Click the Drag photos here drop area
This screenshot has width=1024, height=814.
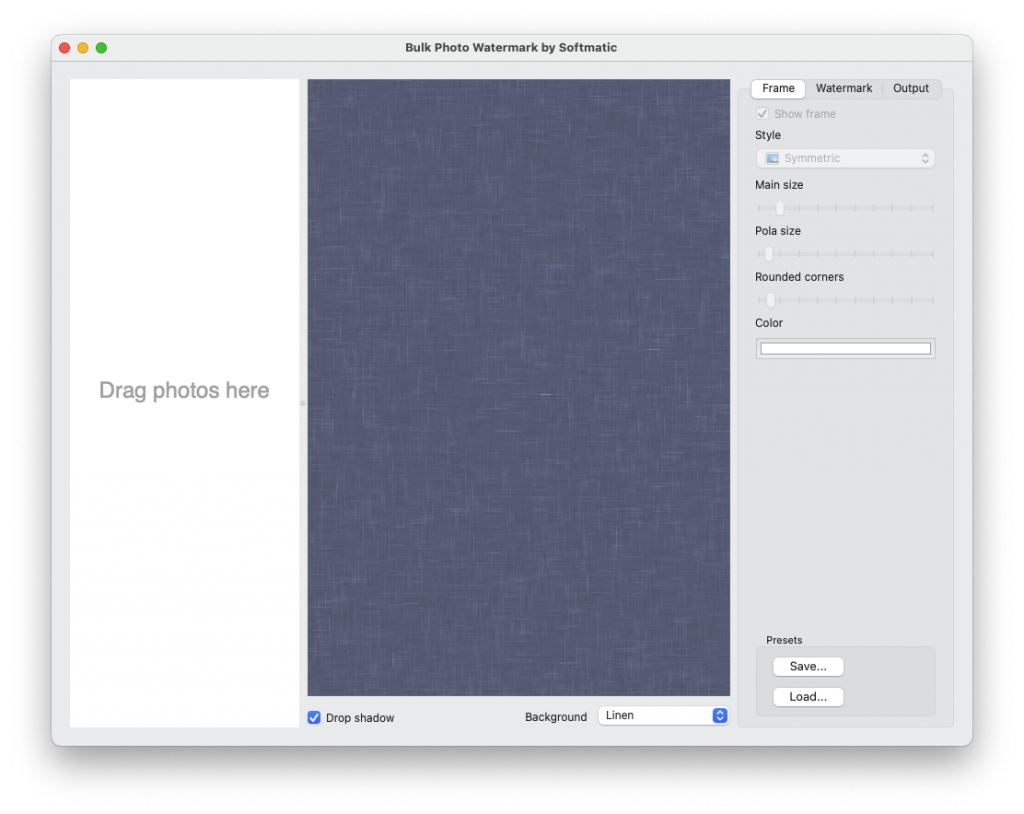[x=184, y=403]
